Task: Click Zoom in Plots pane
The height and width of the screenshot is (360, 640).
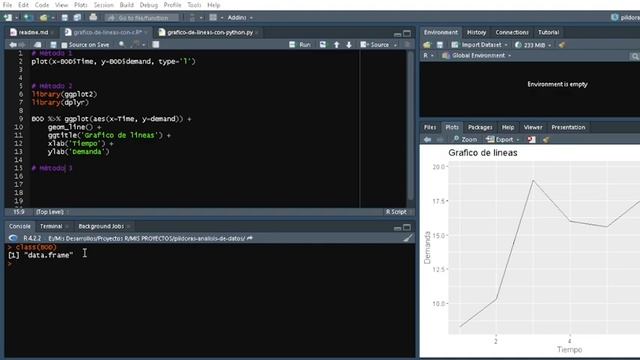Action: click(x=465, y=140)
